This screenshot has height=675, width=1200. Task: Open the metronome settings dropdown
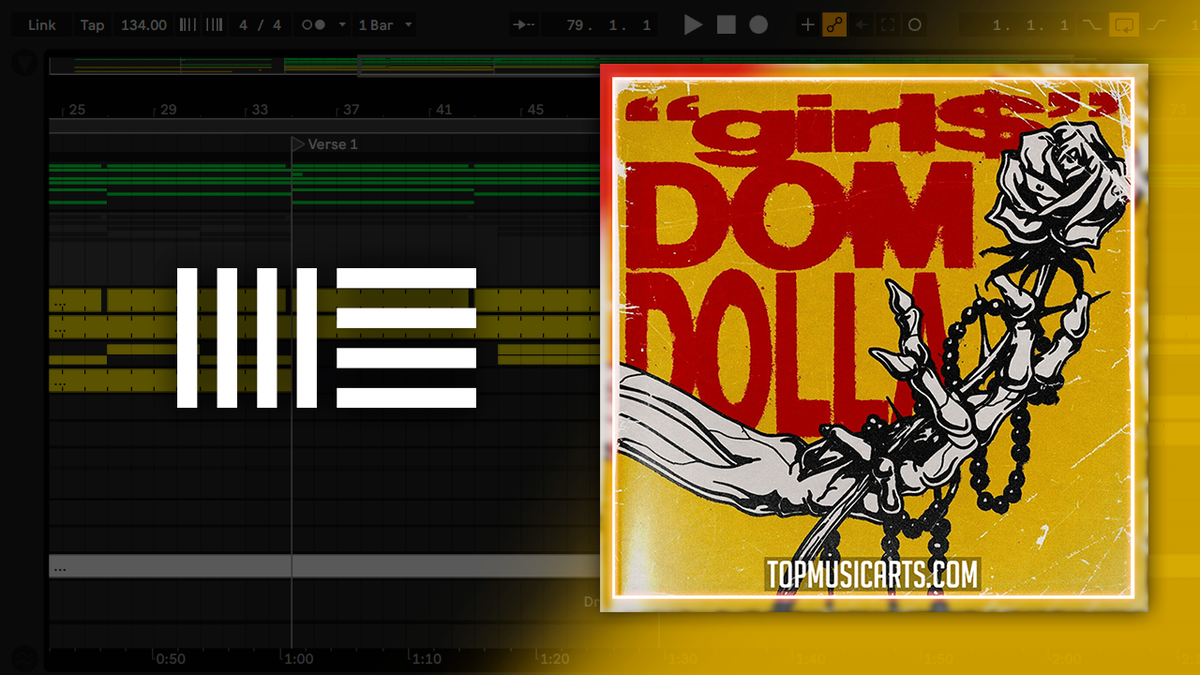[341, 24]
